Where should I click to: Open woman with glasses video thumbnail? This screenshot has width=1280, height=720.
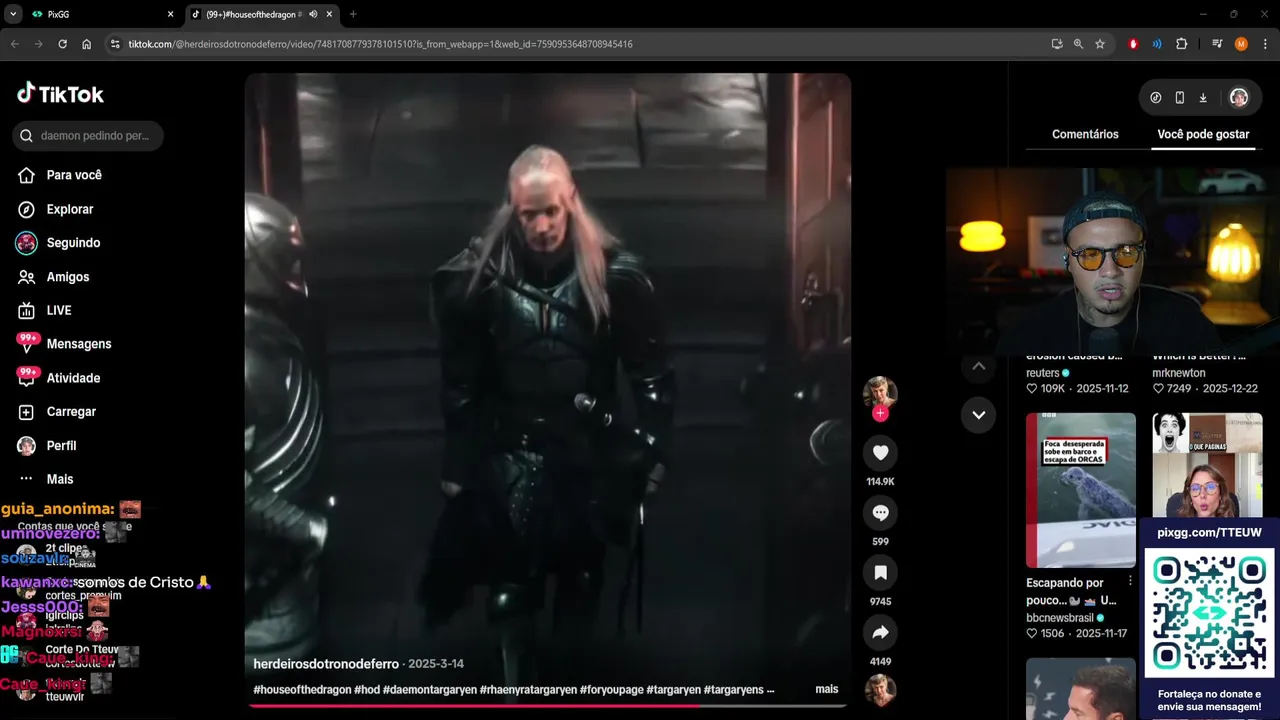1207,466
